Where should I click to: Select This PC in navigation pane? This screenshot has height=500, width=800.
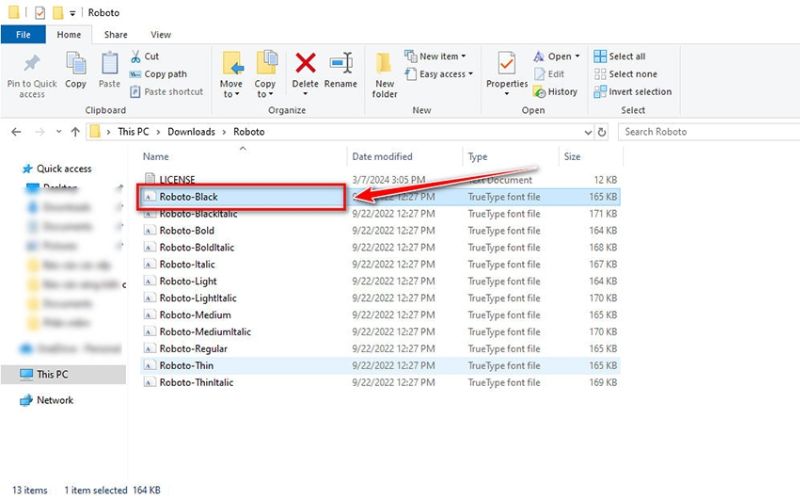[63, 374]
